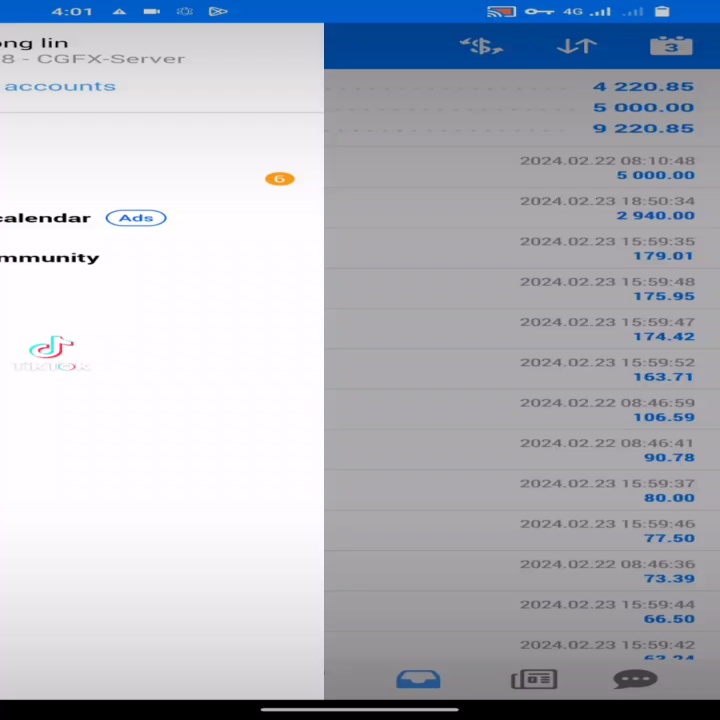Open the news tab icon
This screenshot has height=720, width=720.
point(534,679)
